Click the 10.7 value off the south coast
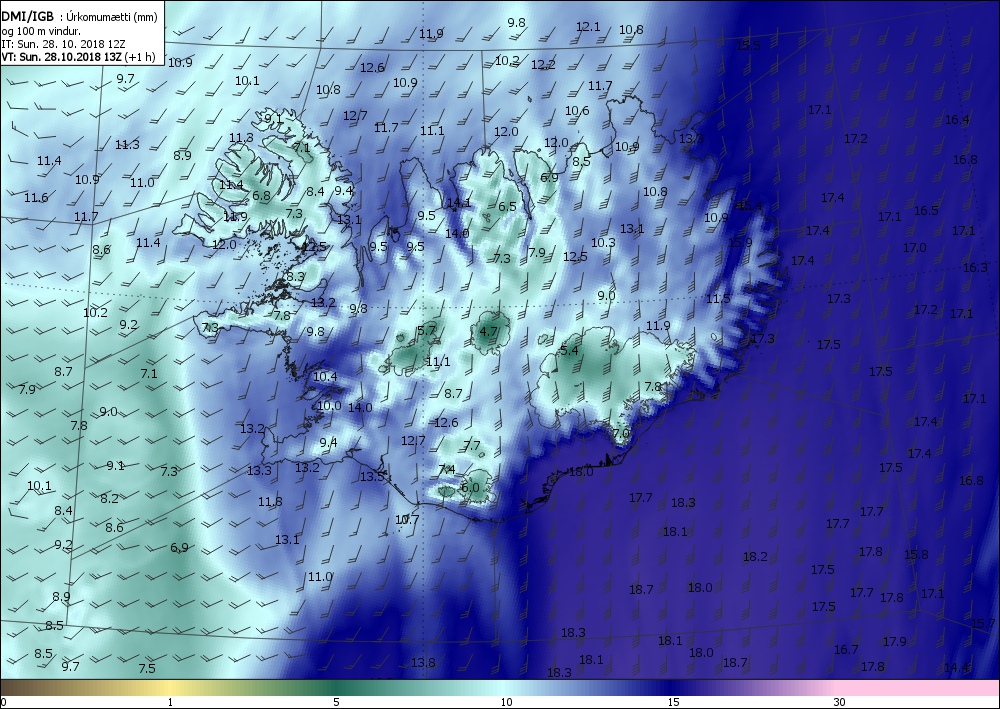Screen dimensions: 1000x709 (x=407, y=519)
